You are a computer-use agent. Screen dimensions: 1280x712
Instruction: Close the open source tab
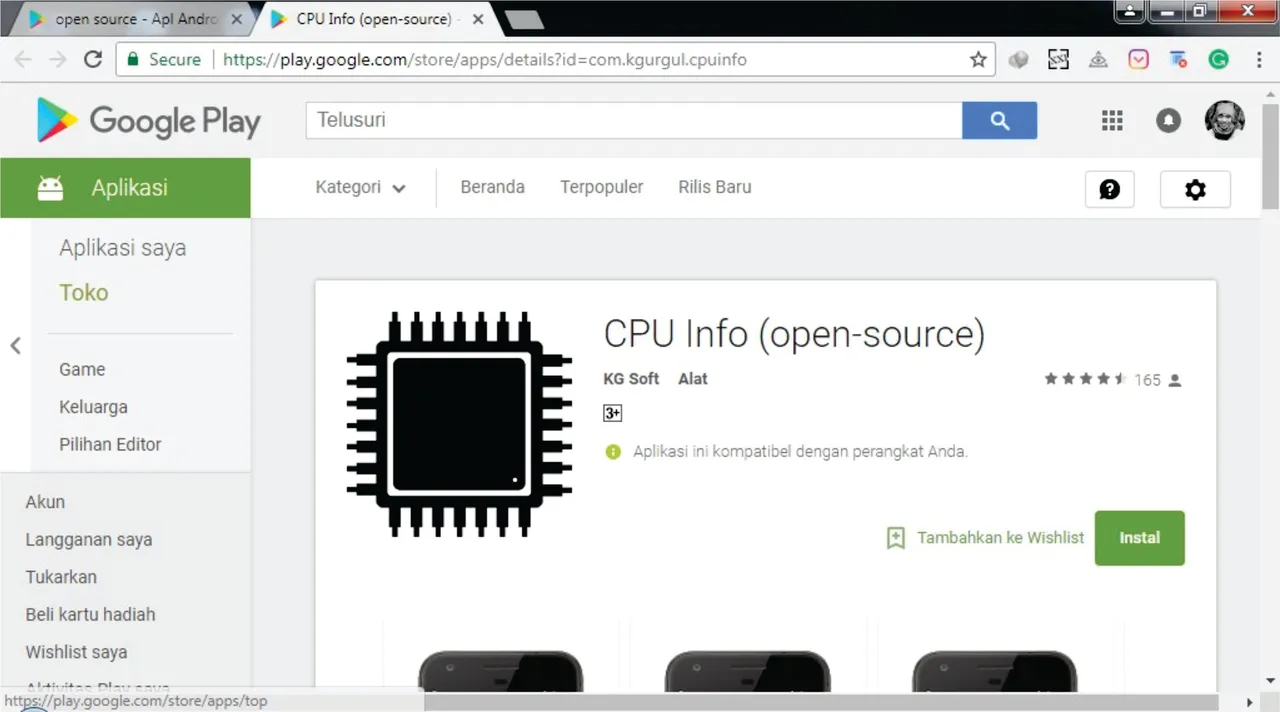click(x=237, y=19)
